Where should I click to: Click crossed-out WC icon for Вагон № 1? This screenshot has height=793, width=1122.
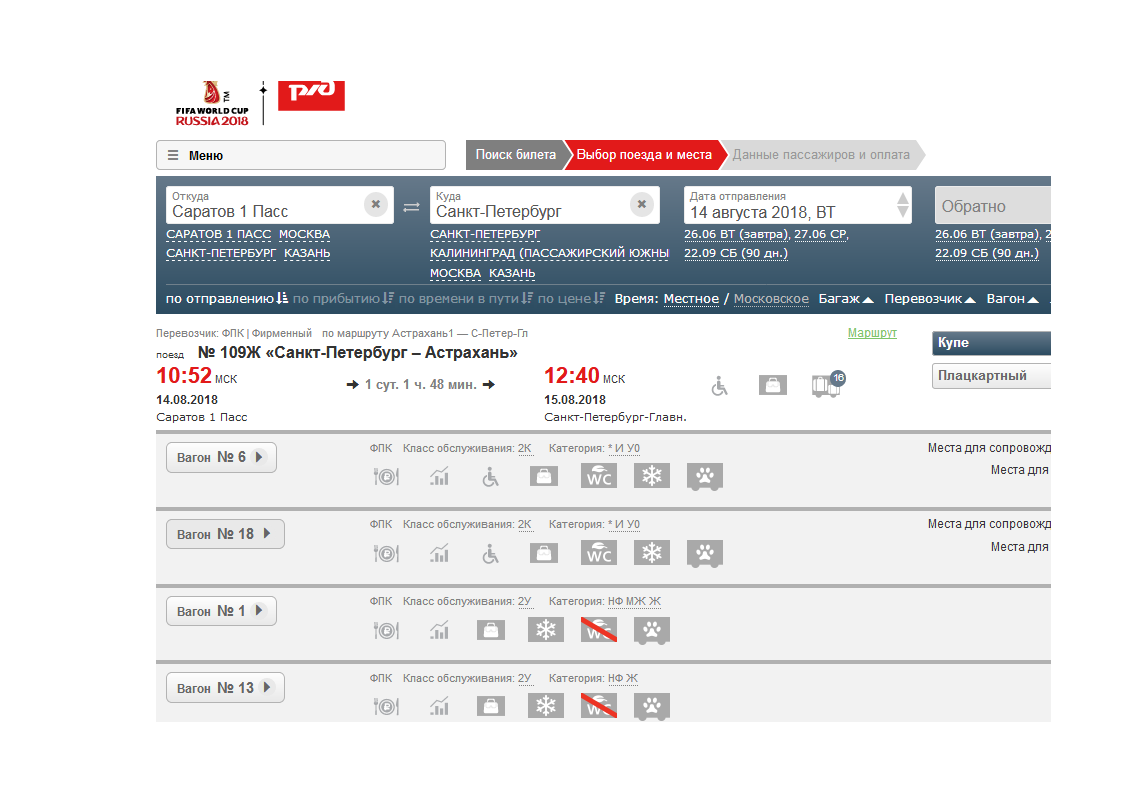click(x=599, y=630)
